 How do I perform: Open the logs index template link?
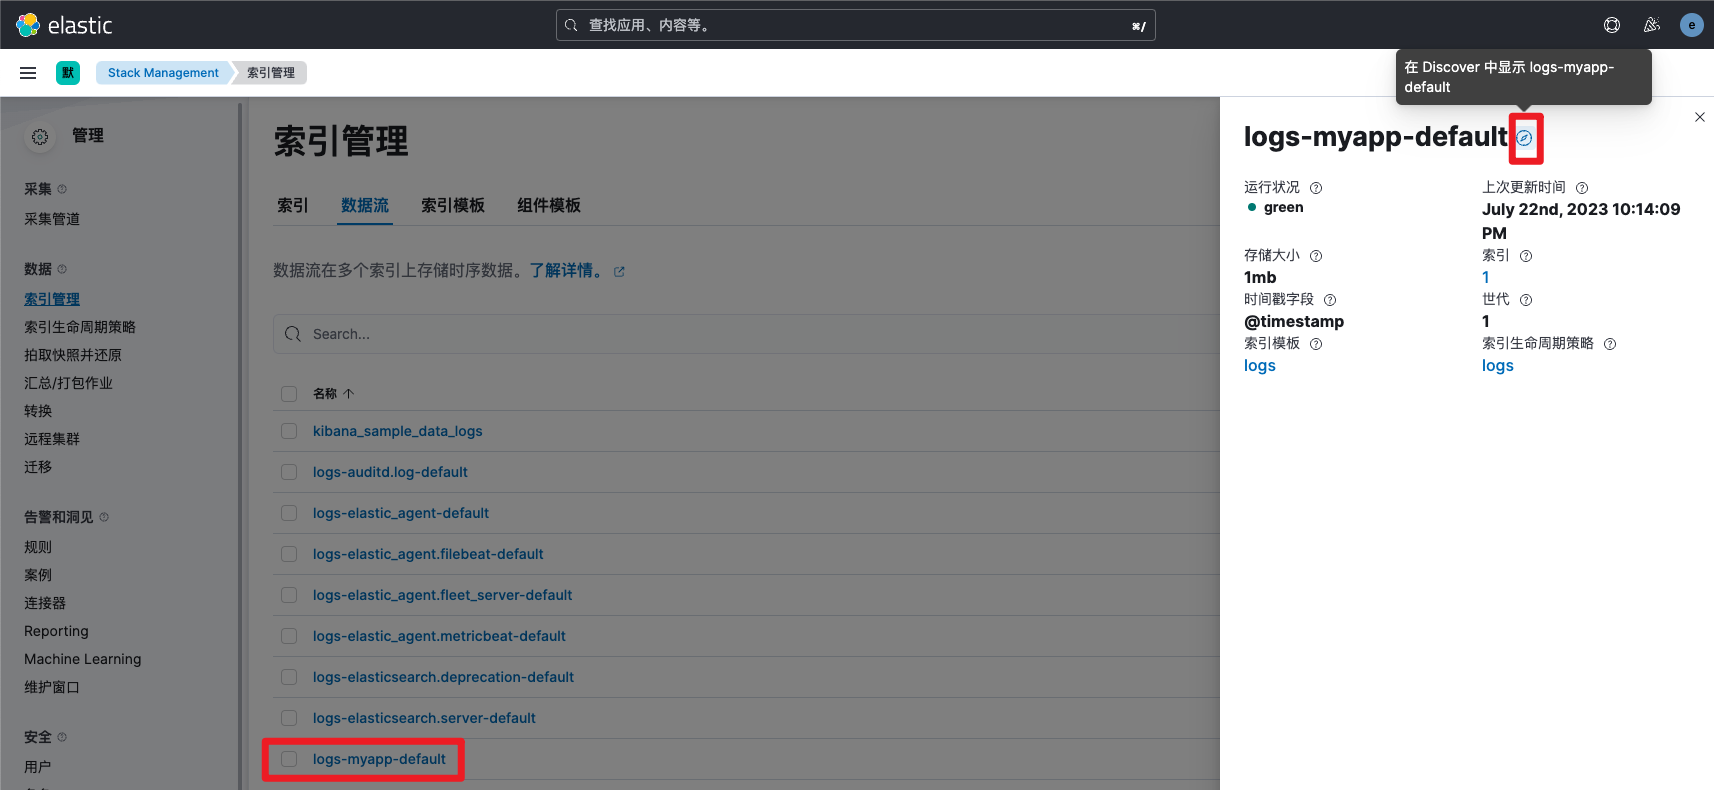pos(1260,366)
